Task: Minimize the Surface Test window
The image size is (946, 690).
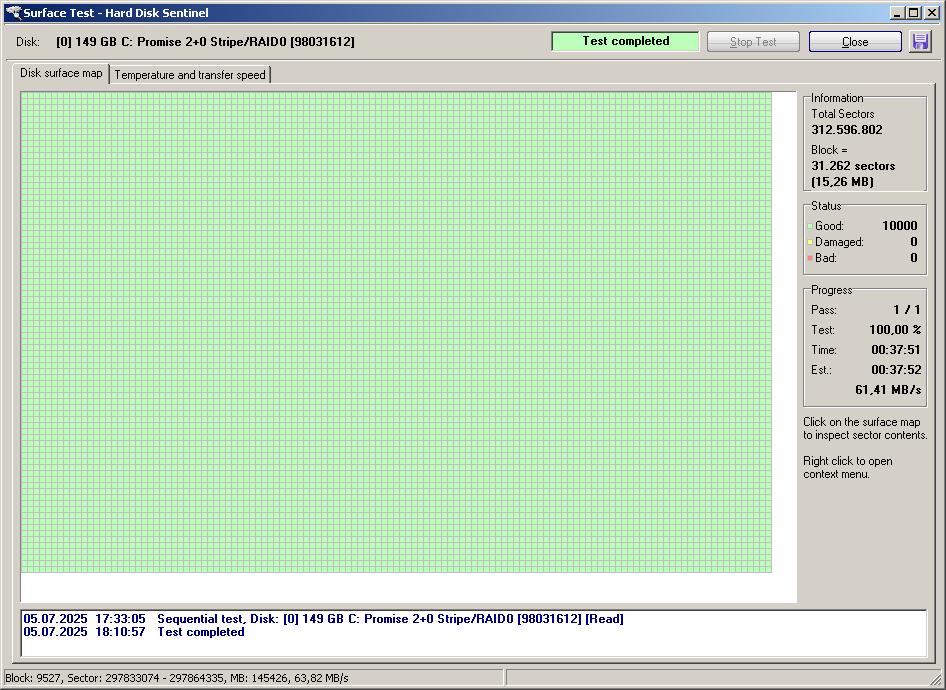Action: pos(897,13)
